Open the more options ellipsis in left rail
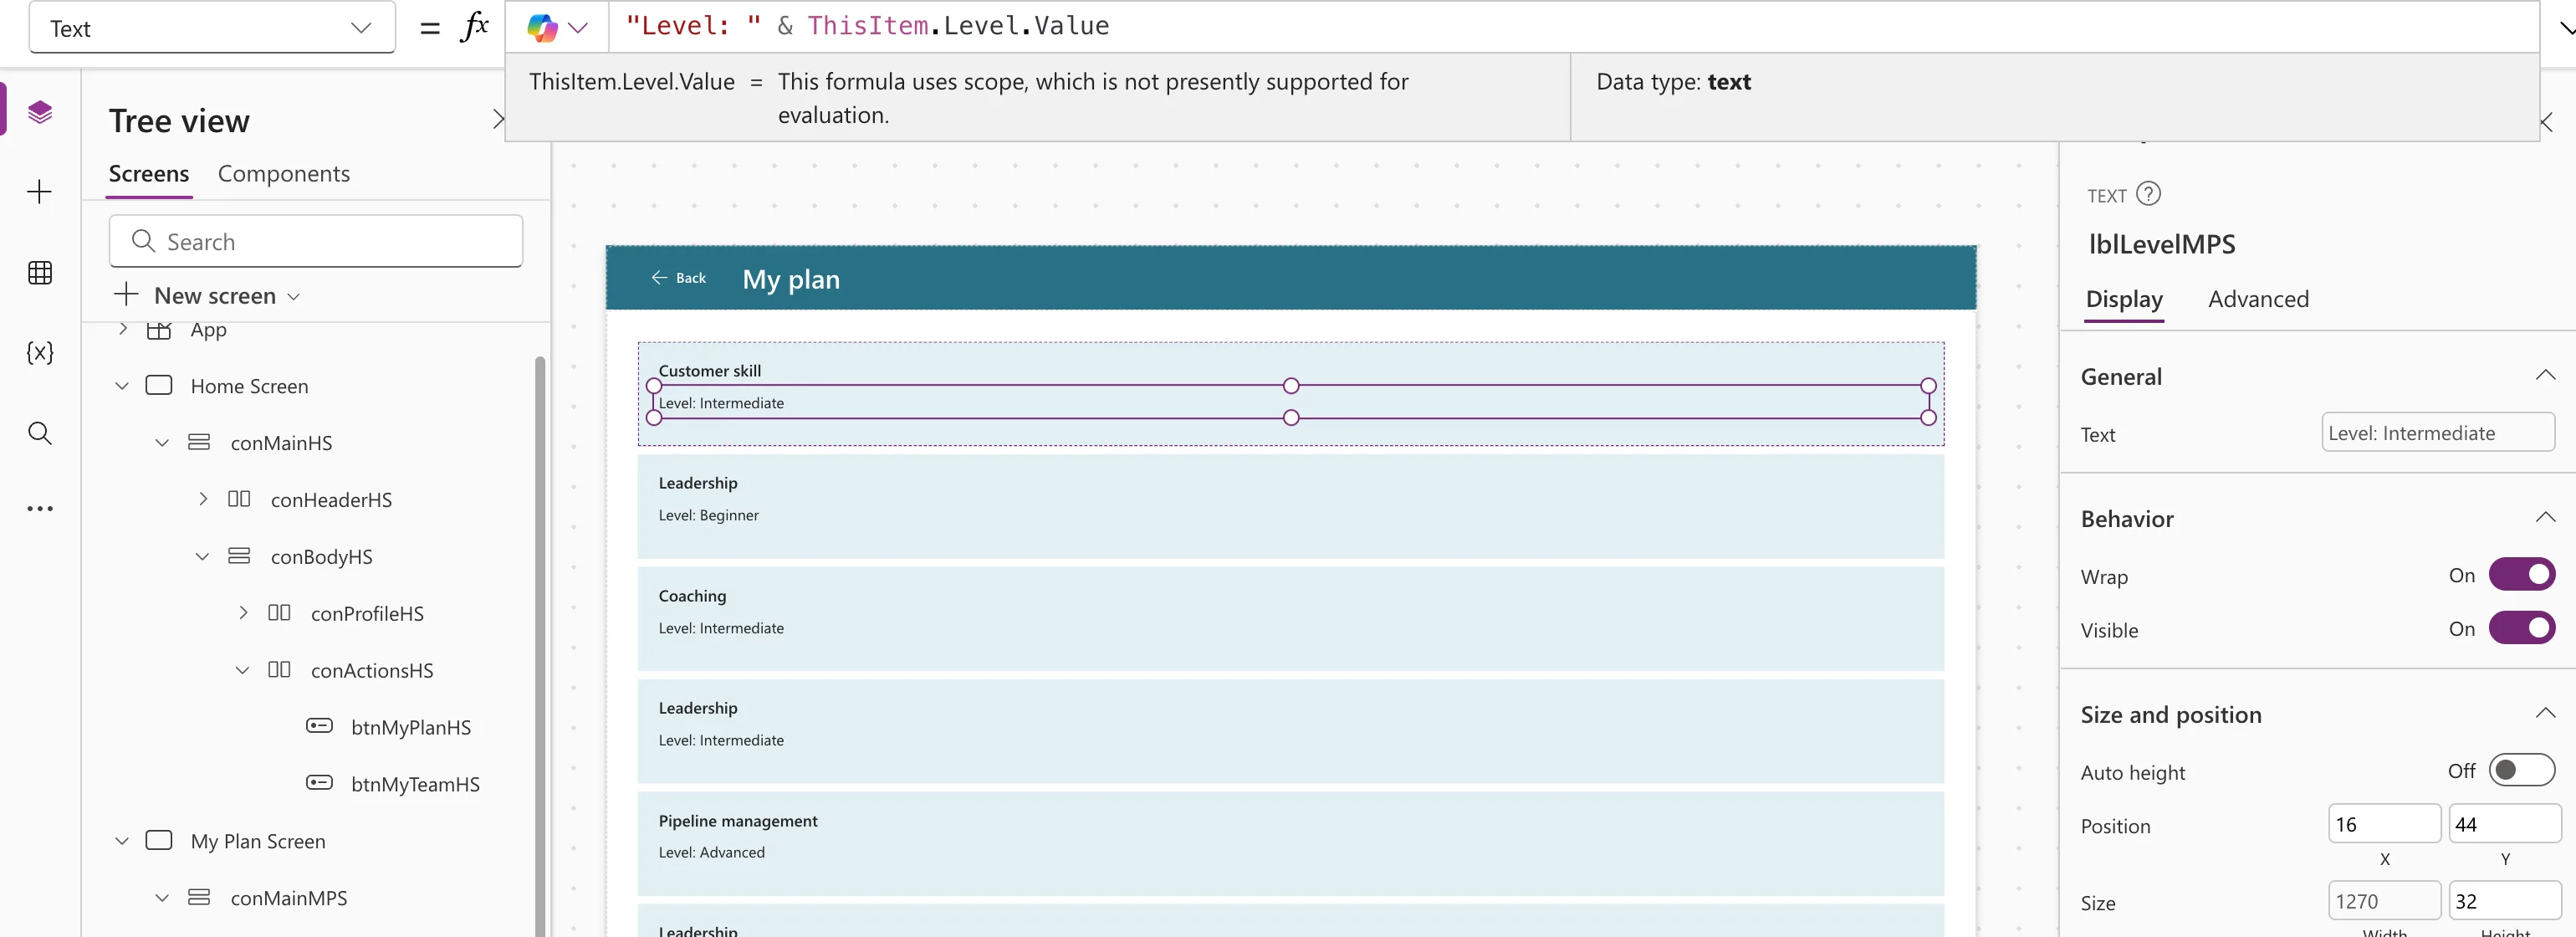 [x=40, y=509]
